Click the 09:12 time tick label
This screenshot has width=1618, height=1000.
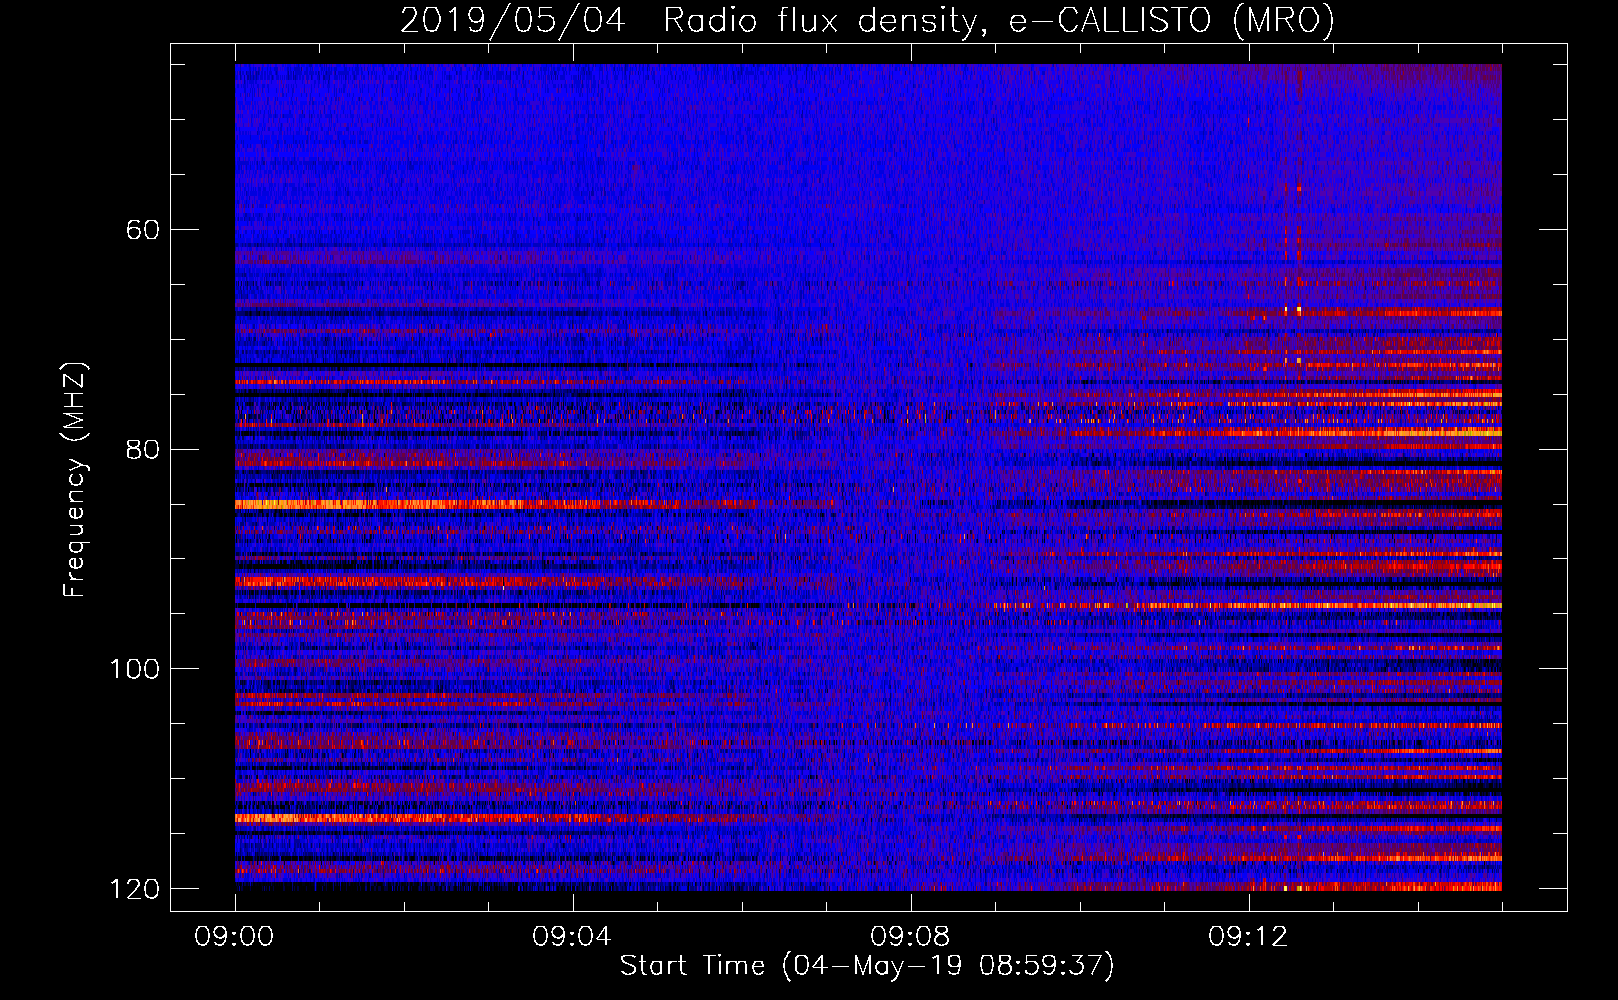click(x=1248, y=937)
